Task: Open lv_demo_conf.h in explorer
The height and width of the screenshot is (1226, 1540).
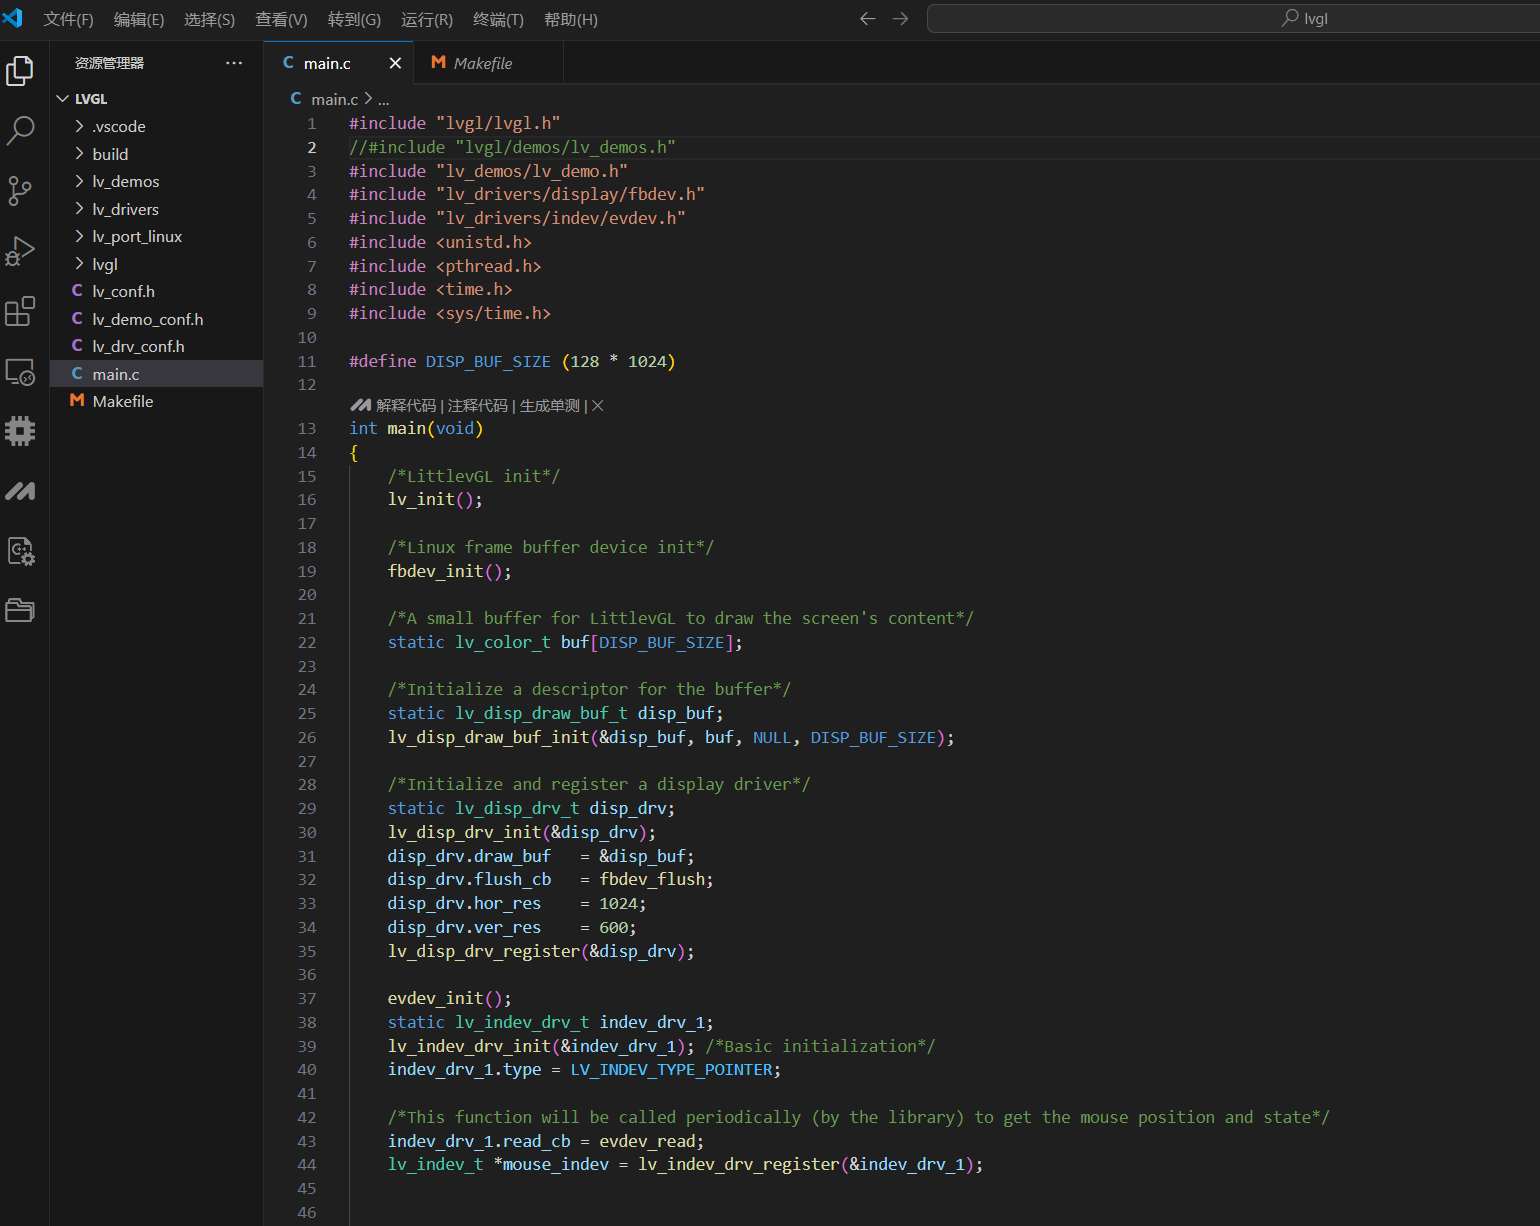Action: coord(156,319)
